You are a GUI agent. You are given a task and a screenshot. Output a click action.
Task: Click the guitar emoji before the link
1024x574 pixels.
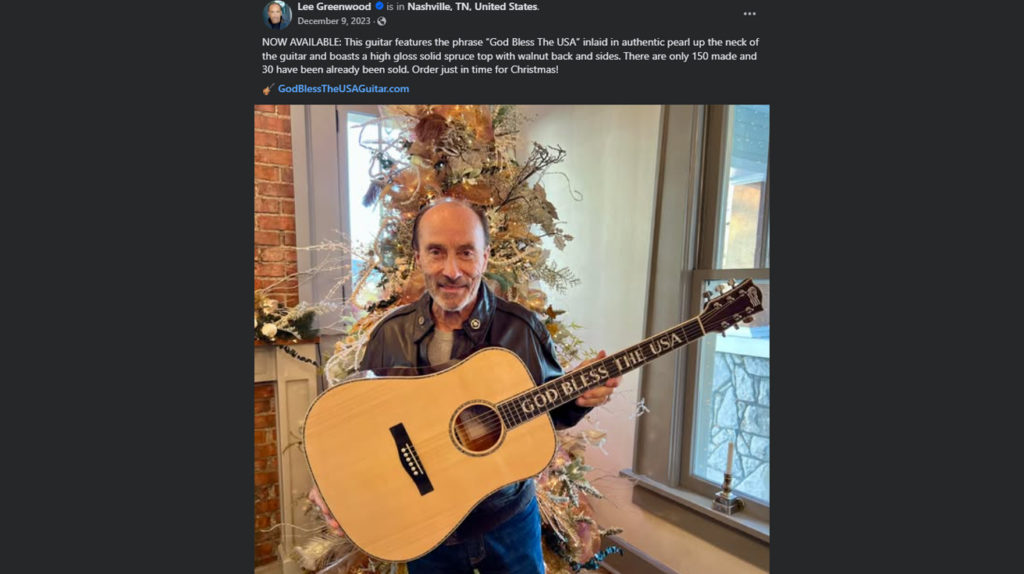[268, 89]
